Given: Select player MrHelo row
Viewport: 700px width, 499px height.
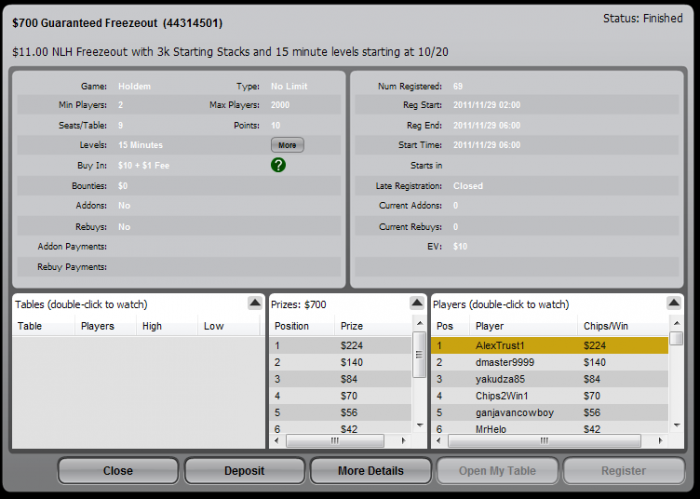Looking at the screenshot, I should coord(550,428).
